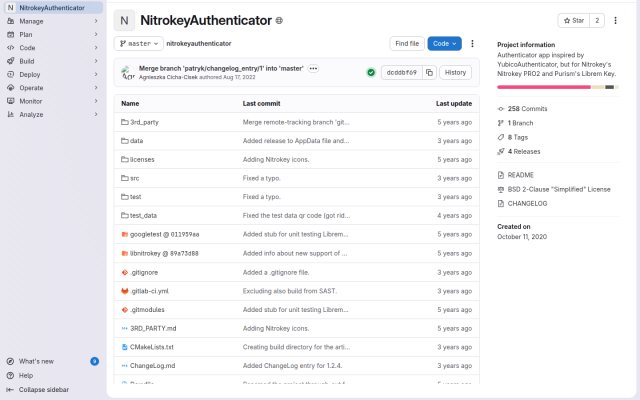
Task: Click the Releases rocket icon
Action: pos(501,151)
